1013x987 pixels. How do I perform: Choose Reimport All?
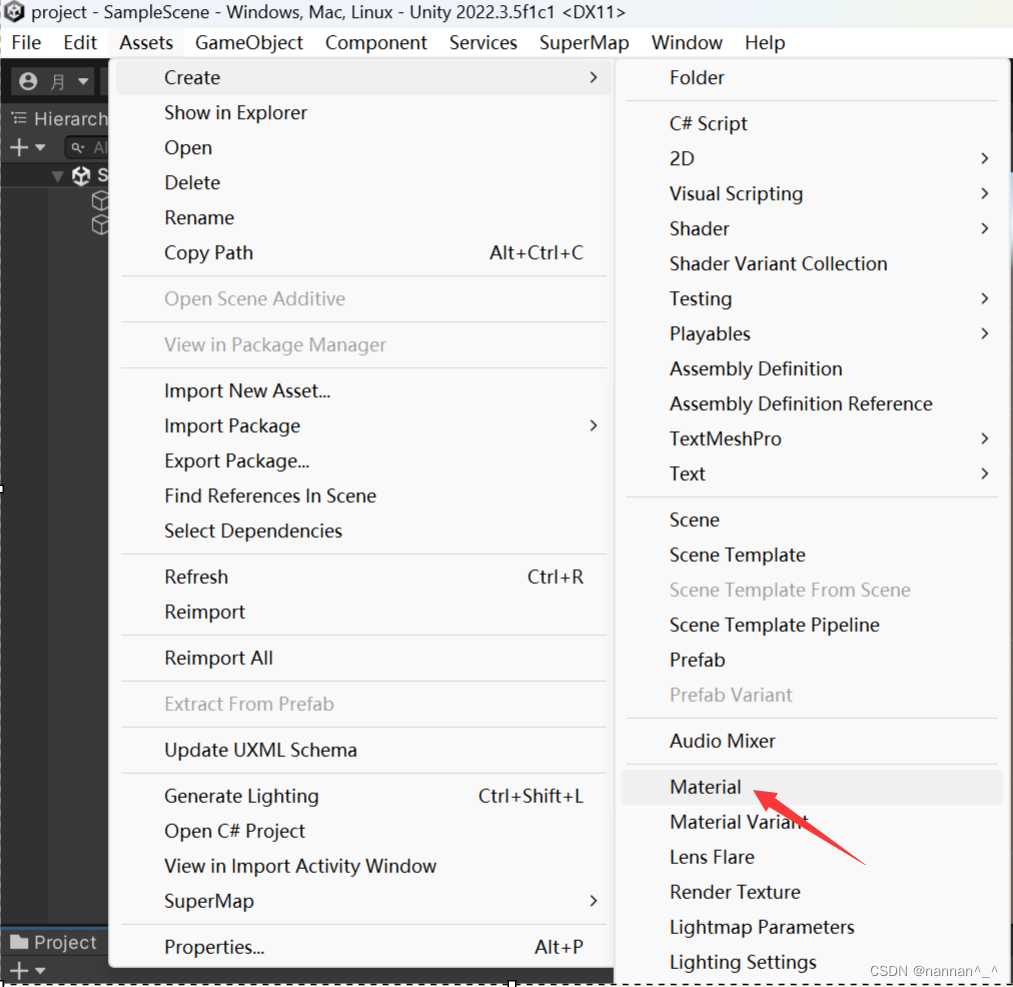click(364, 658)
